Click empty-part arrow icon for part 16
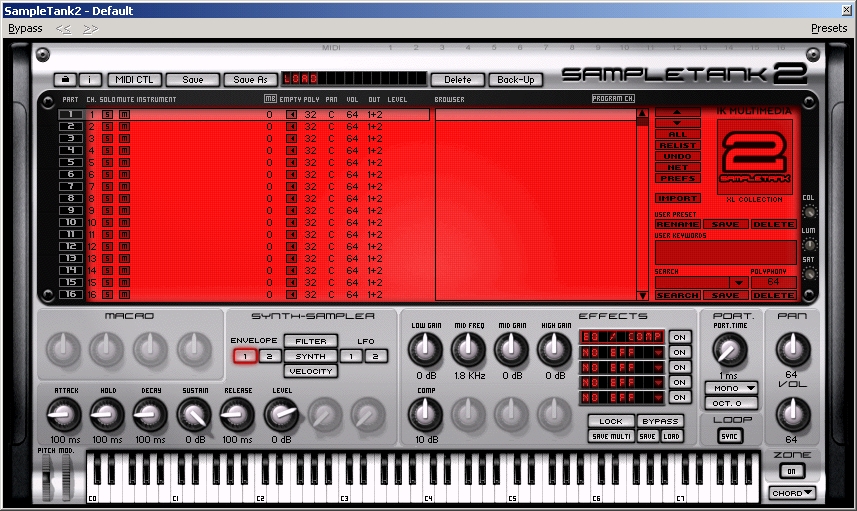 (292, 295)
